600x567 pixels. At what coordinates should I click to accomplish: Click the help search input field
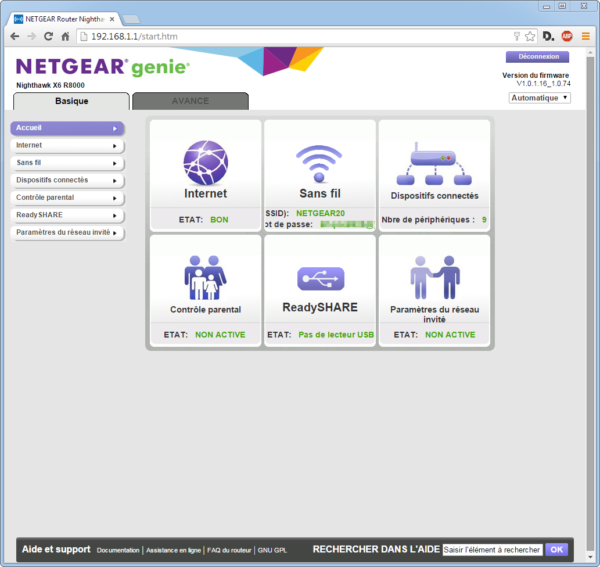click(492, 550)
